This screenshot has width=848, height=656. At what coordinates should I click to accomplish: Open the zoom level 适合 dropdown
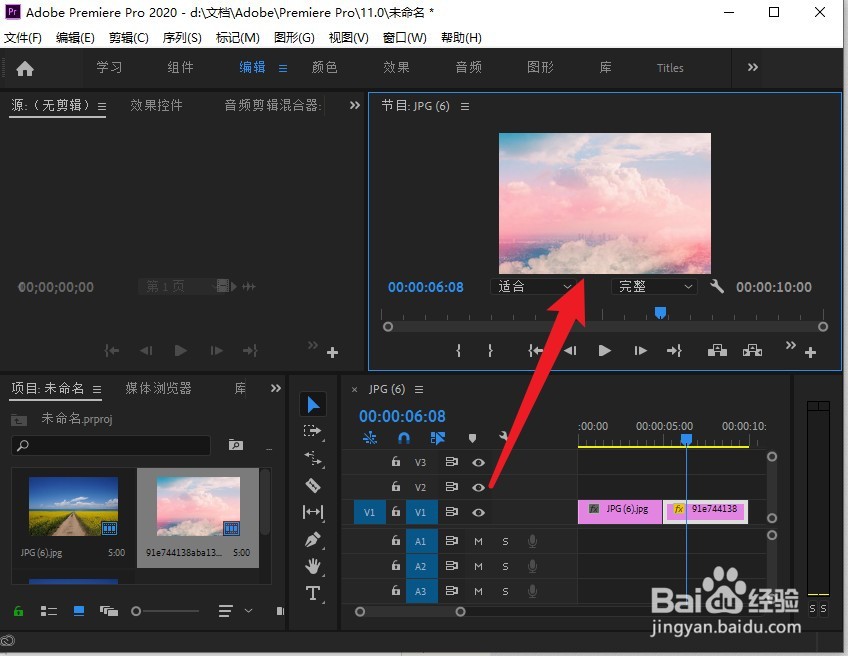[x=533, y=286]
